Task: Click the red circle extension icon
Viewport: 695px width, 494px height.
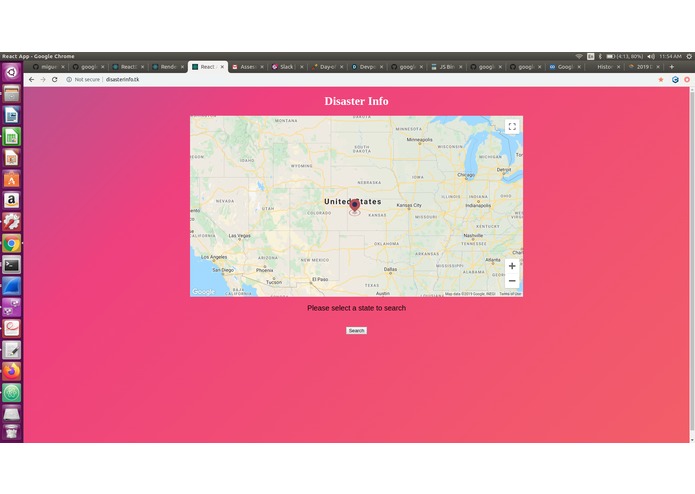Action: [x=687, y=80]
